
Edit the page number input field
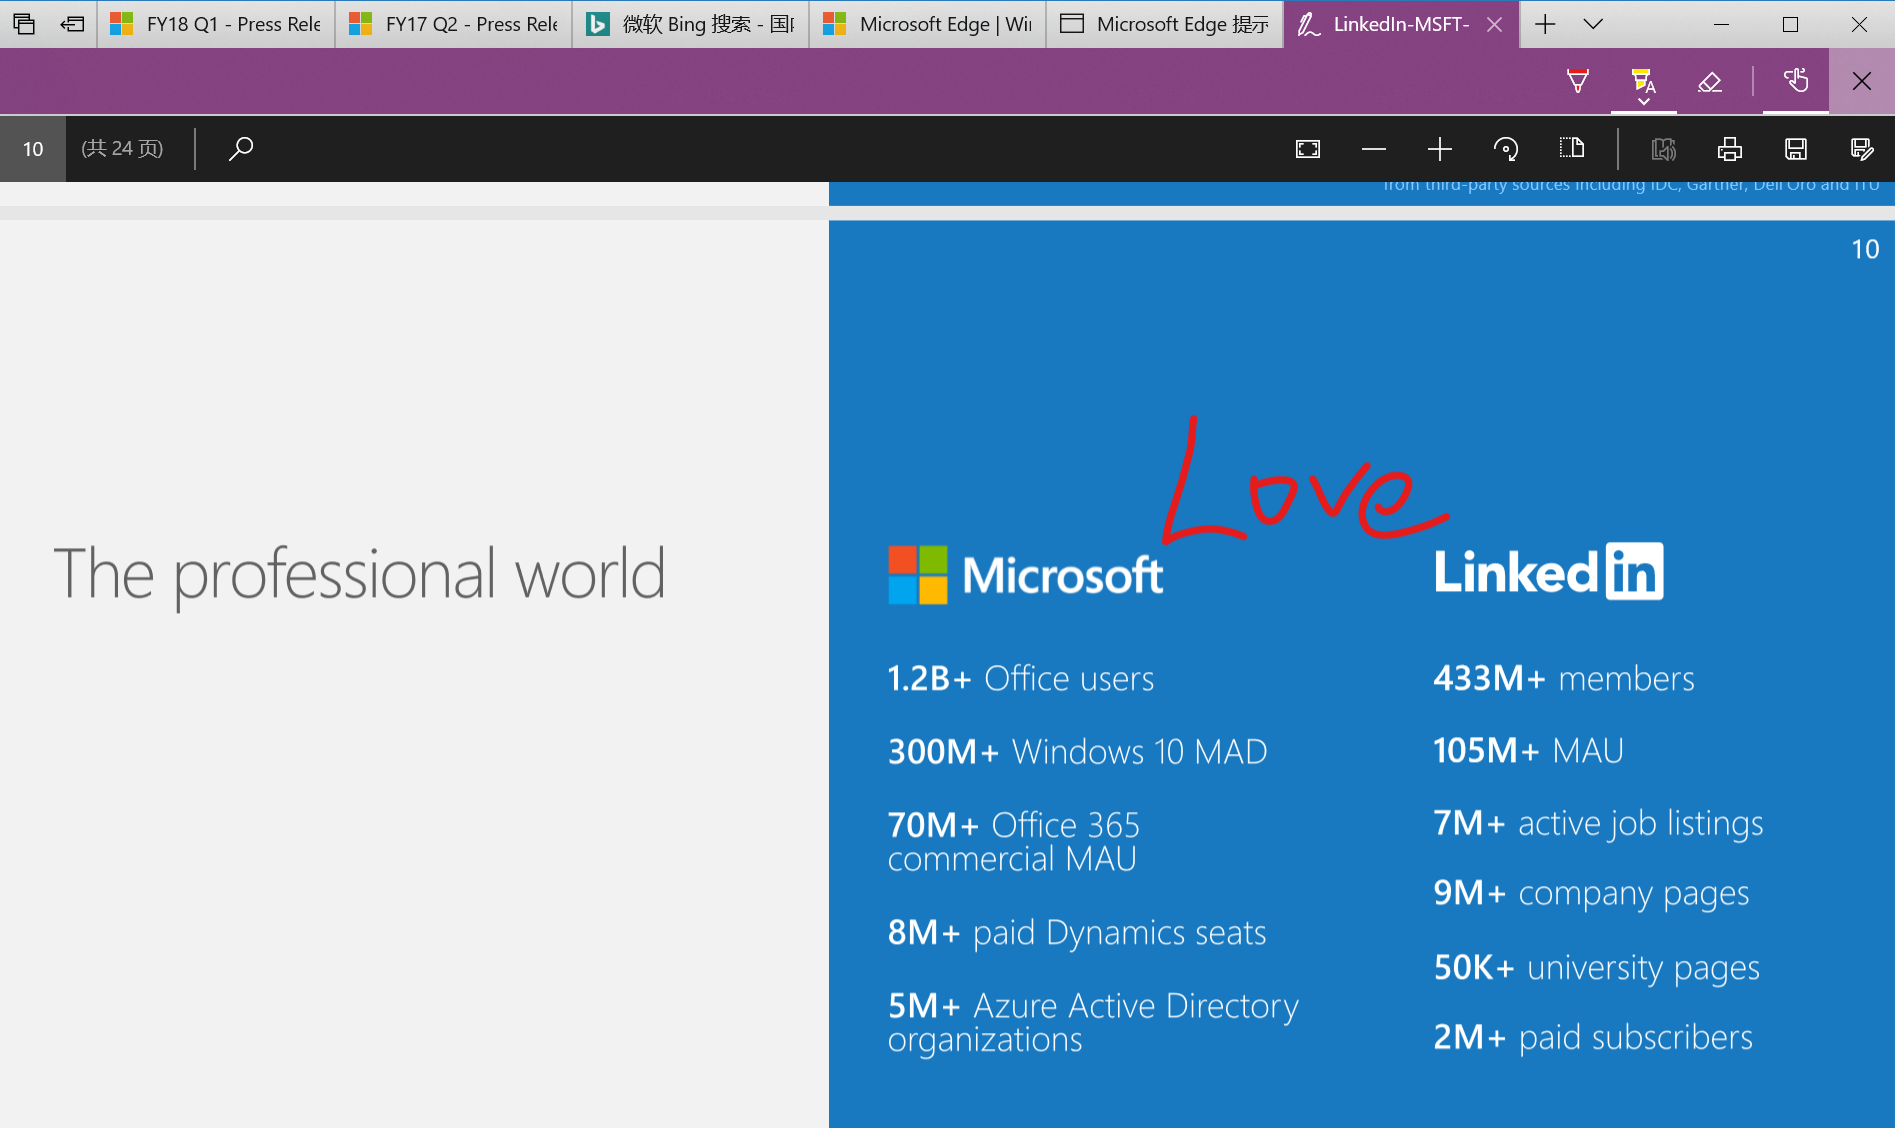(x=33, y=148)
